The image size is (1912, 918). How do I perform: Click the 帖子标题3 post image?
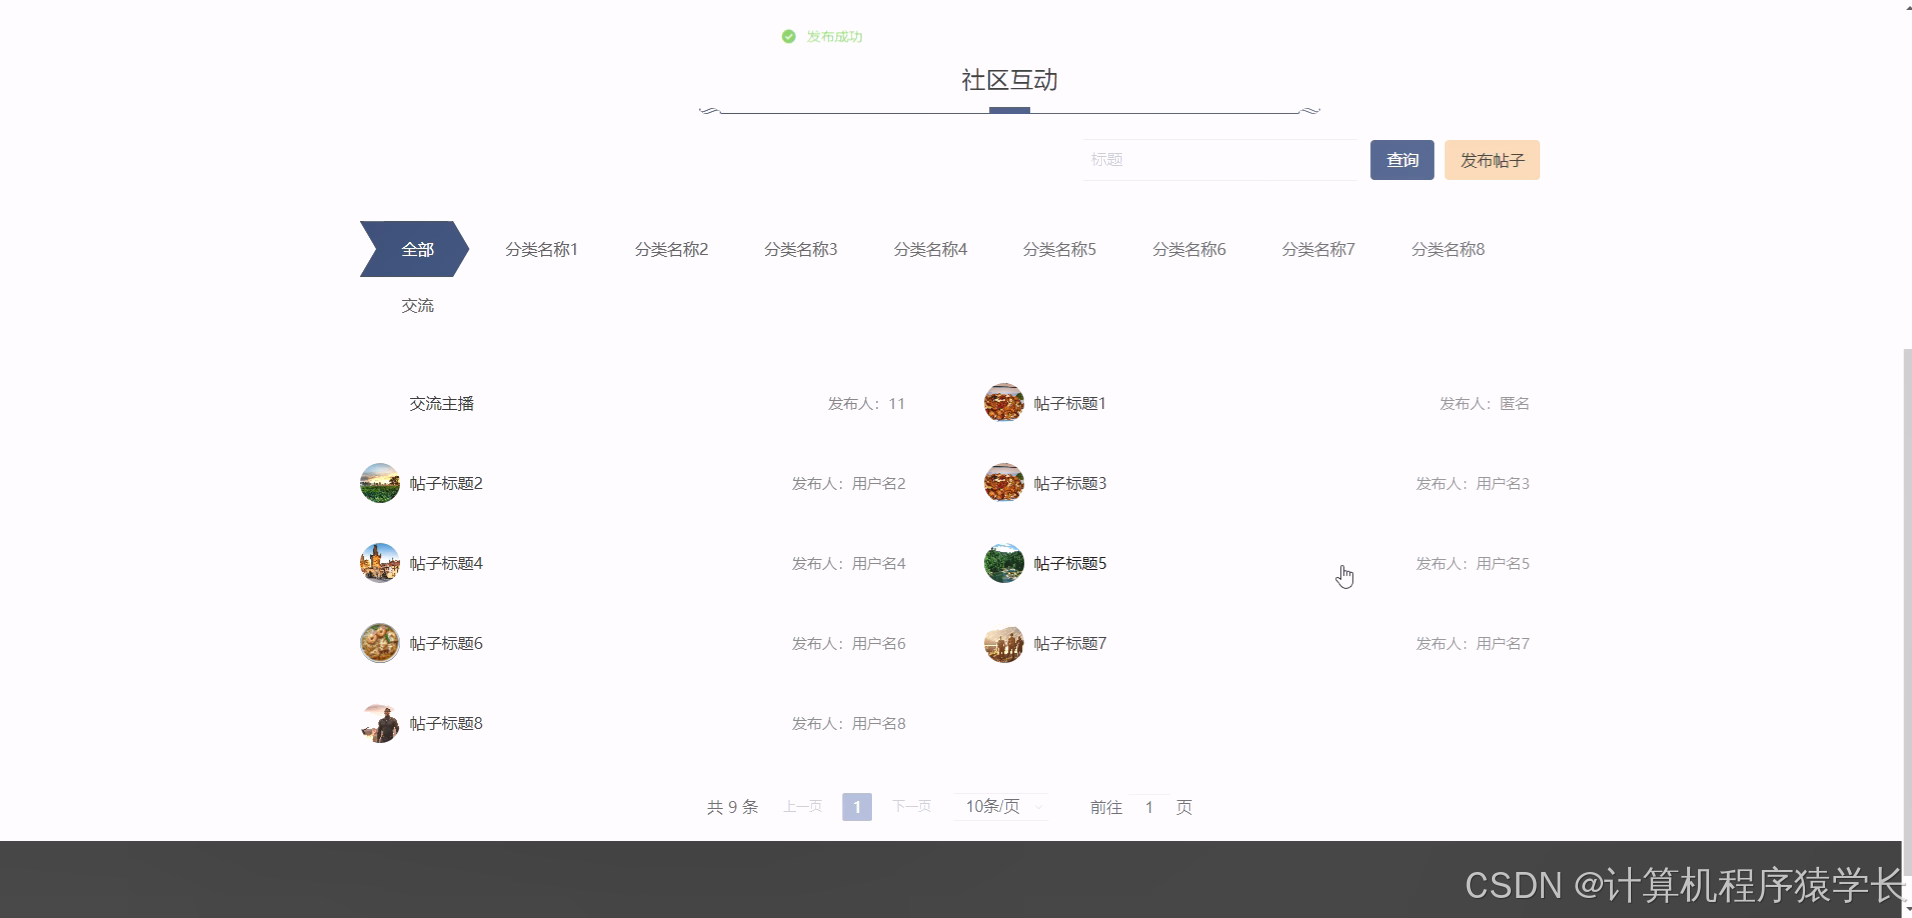[1004, 482]
